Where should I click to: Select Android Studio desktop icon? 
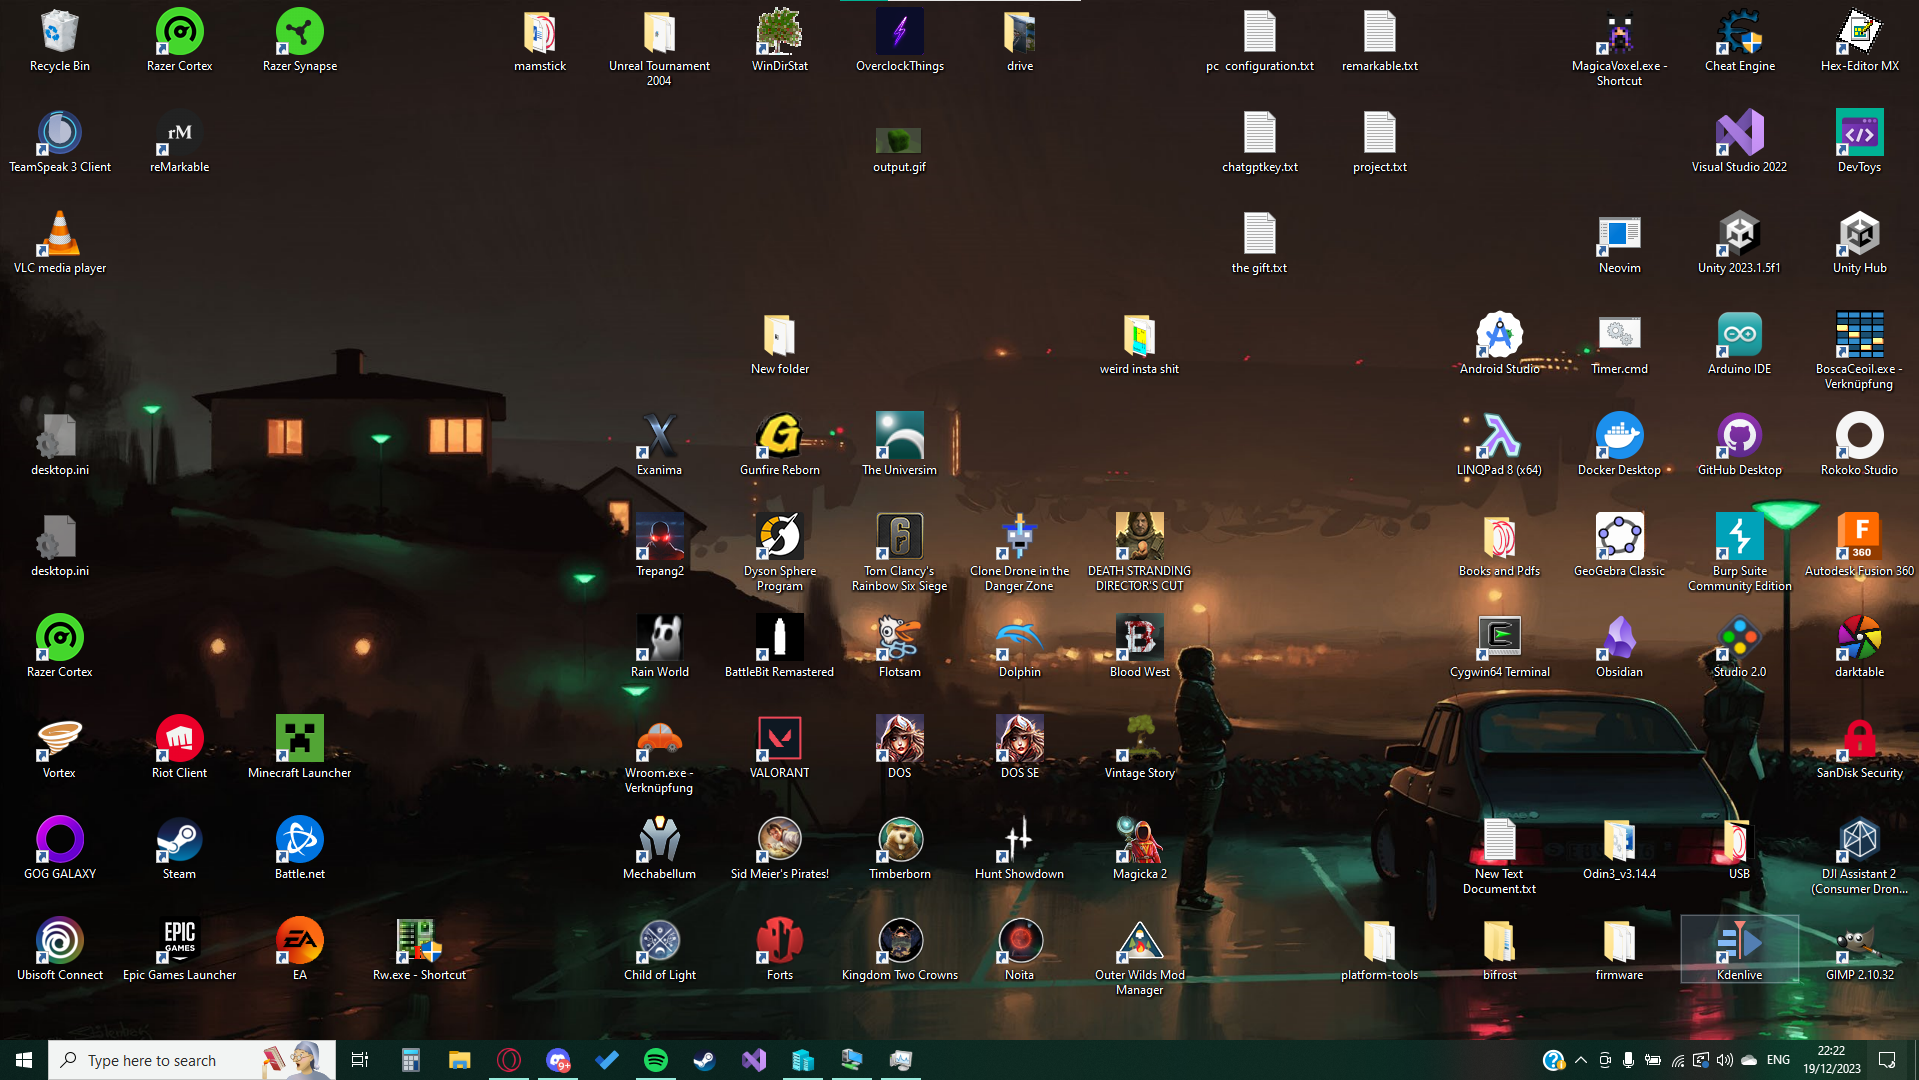1500,343
